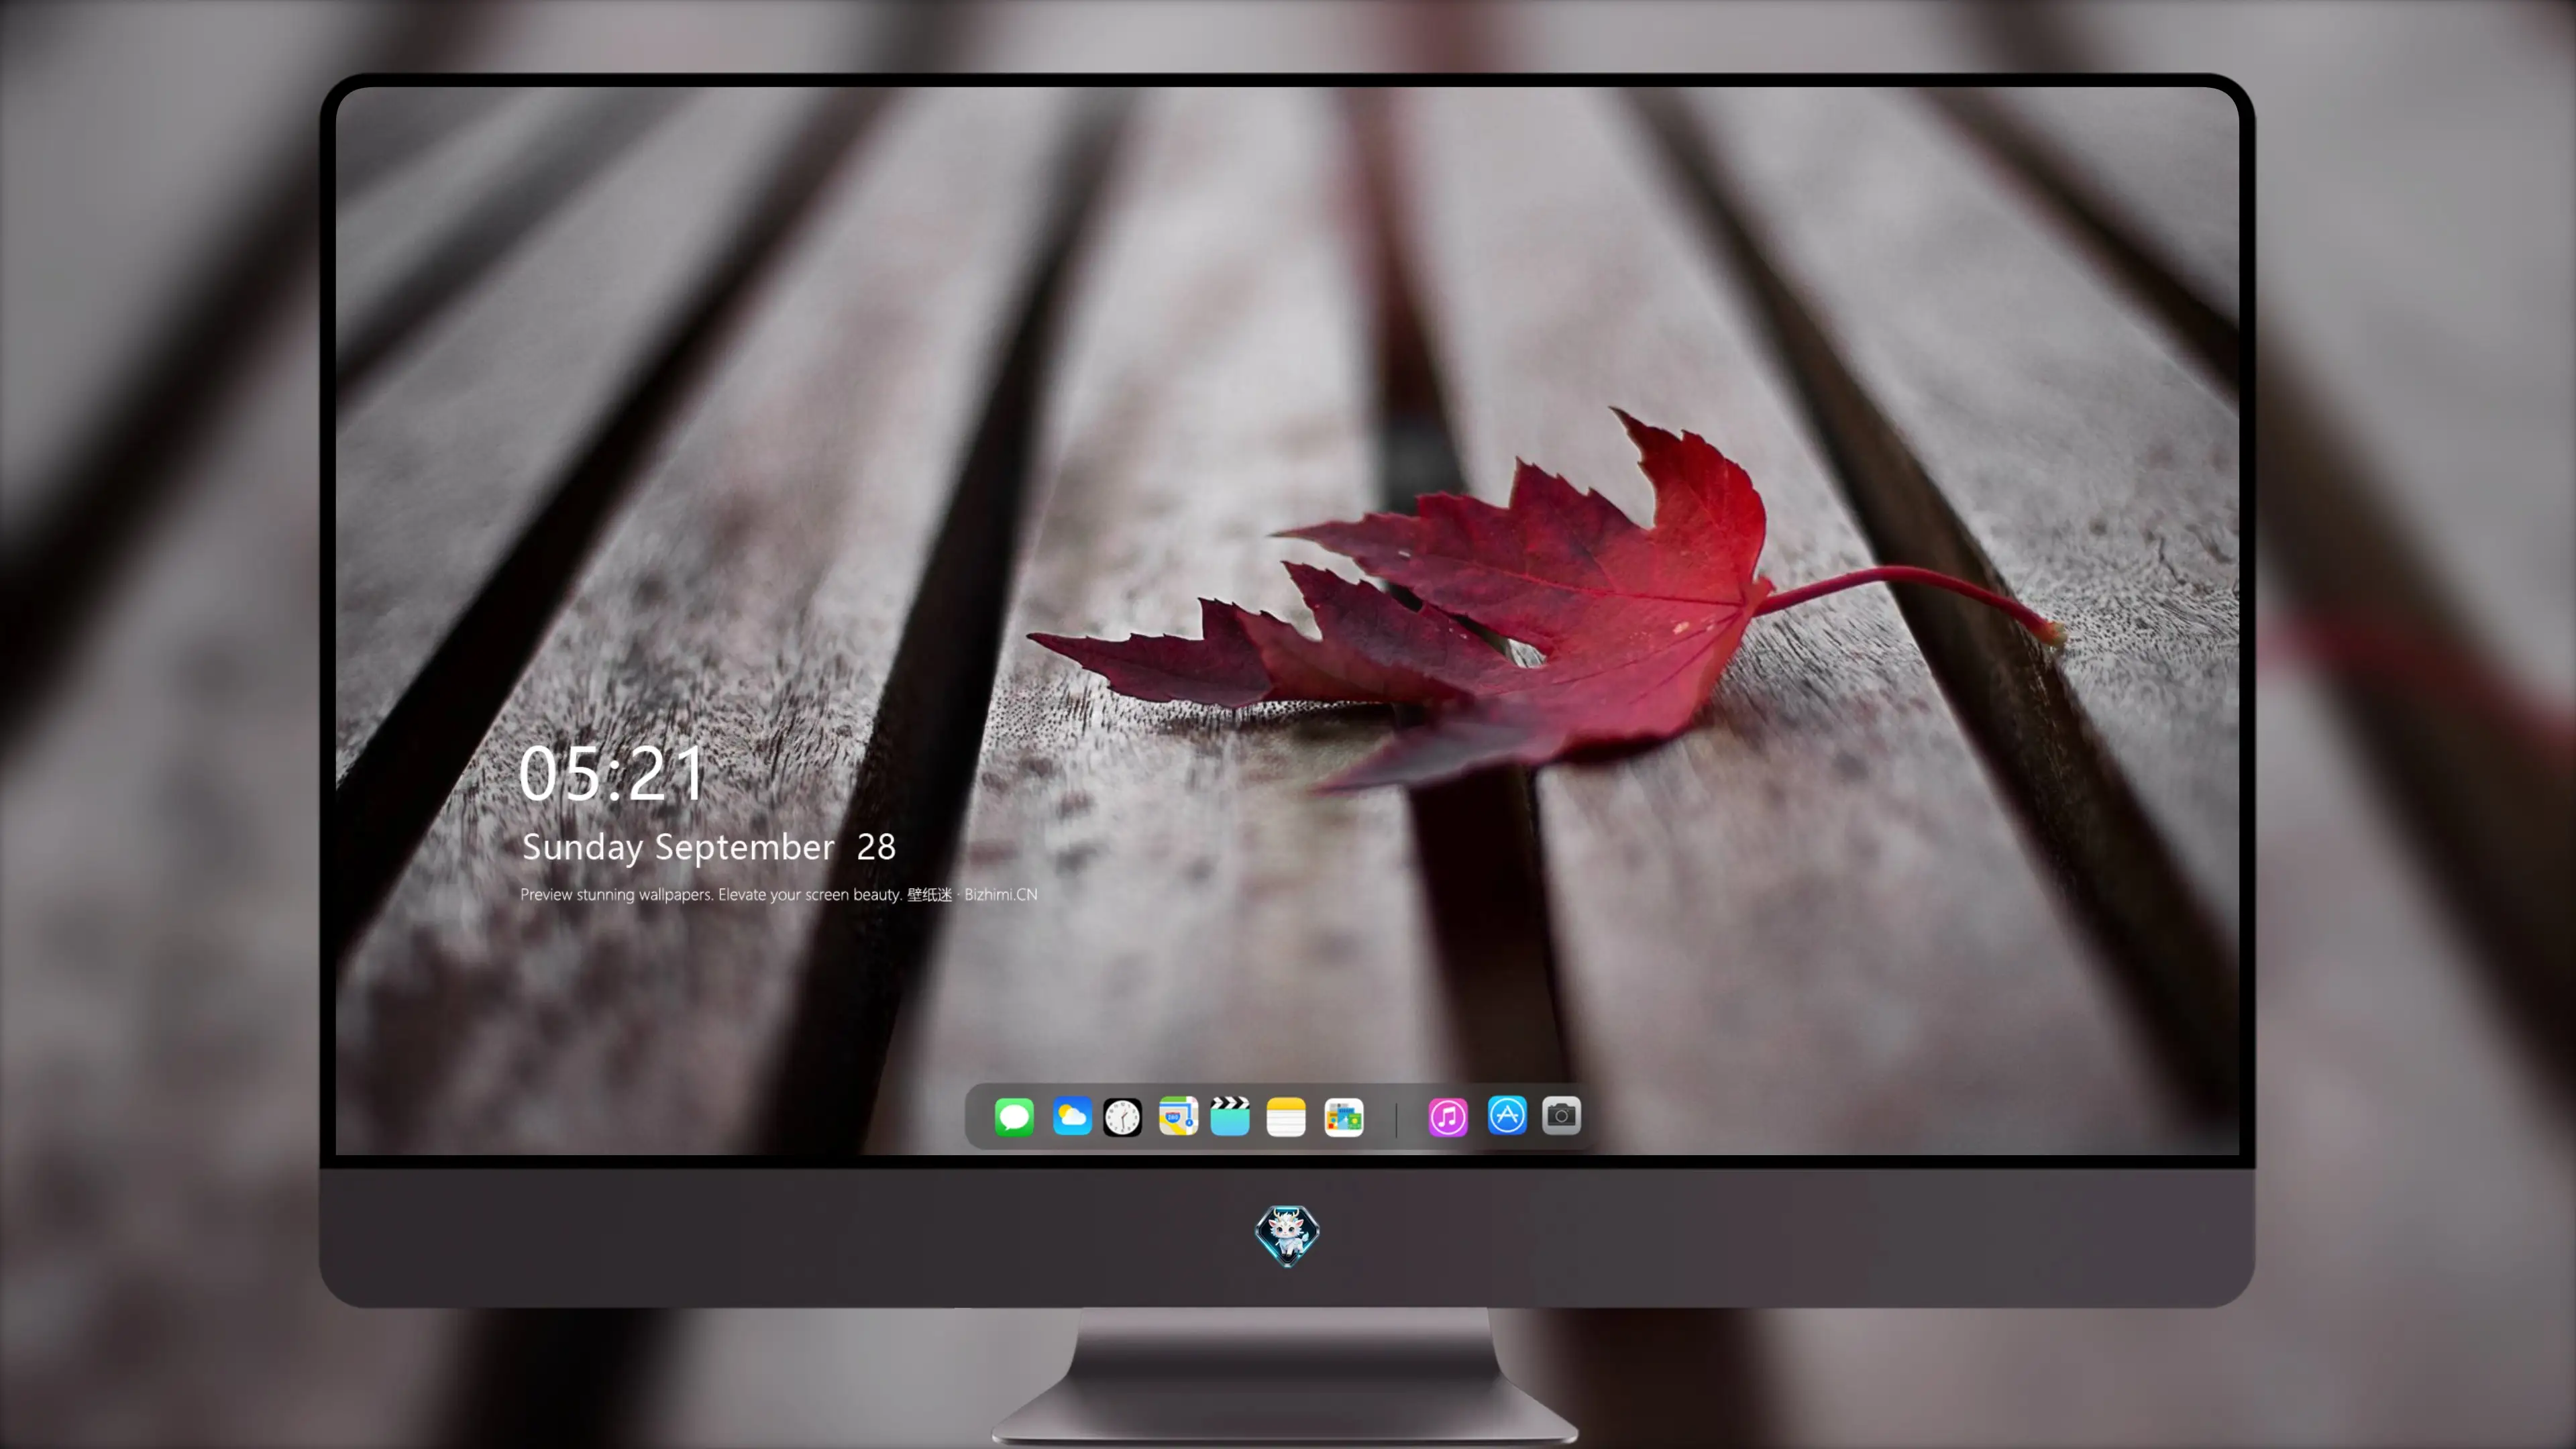The width and height of the screenshot is (2576, 1449).
Task: Launch the Camera app in the dock
Action: coord(1561,1115)
